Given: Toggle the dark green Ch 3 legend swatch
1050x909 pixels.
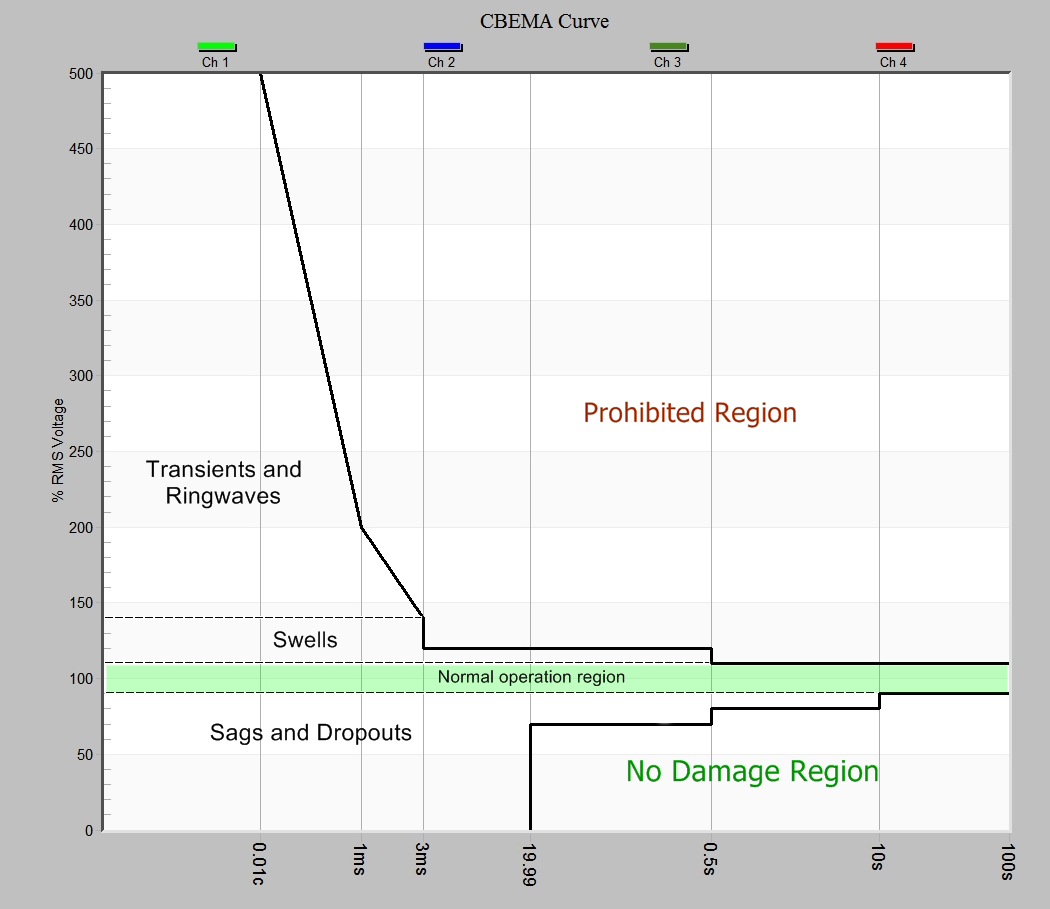Looking at the screenshot, I should coord(668,46).
